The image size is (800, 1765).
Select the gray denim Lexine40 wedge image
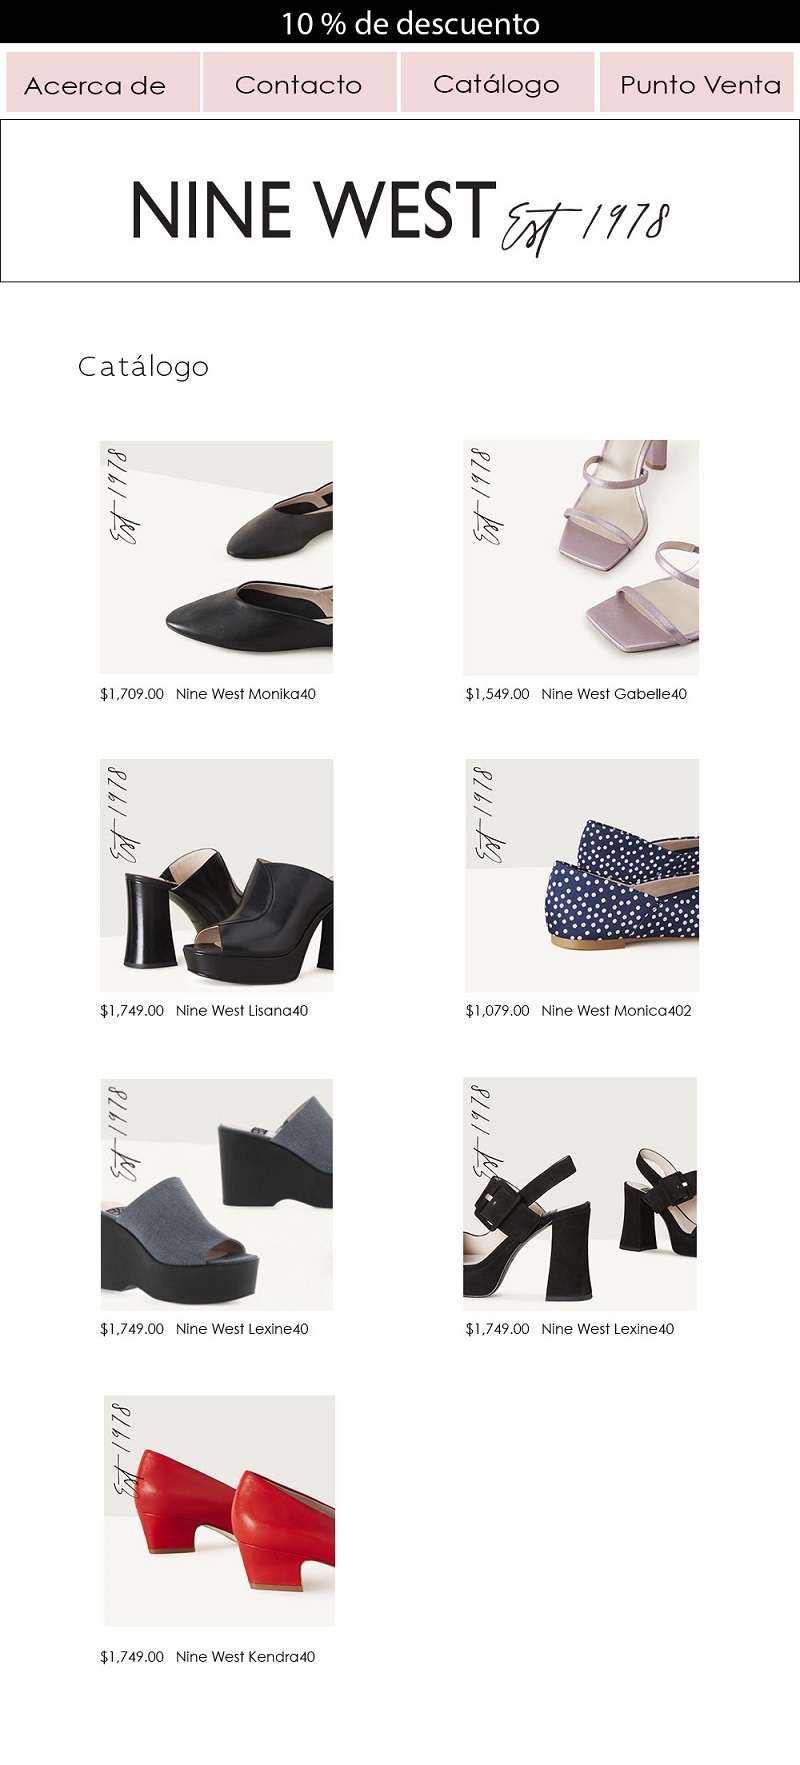pos(216,1194)
